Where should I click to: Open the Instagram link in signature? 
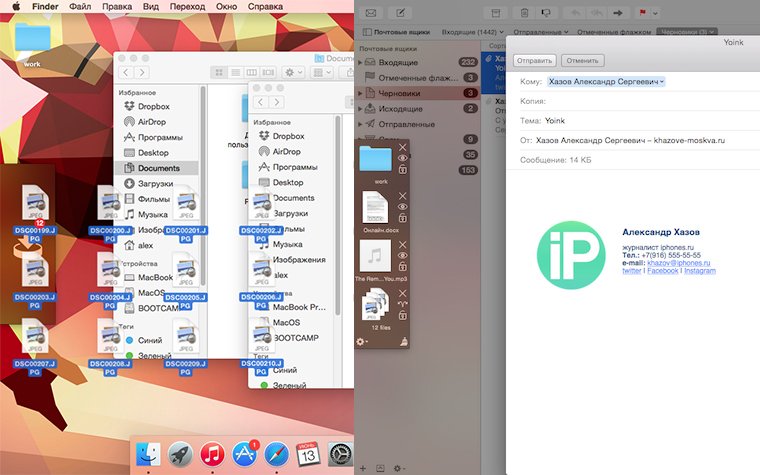click(x=700, y=270)
